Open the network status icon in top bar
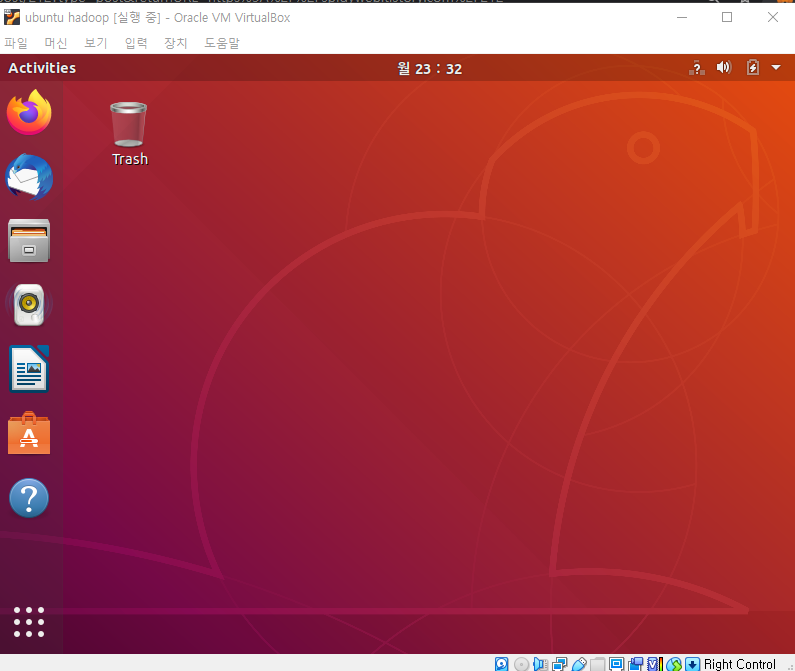Screen dimensions: 795x671 tap(697, 68)
